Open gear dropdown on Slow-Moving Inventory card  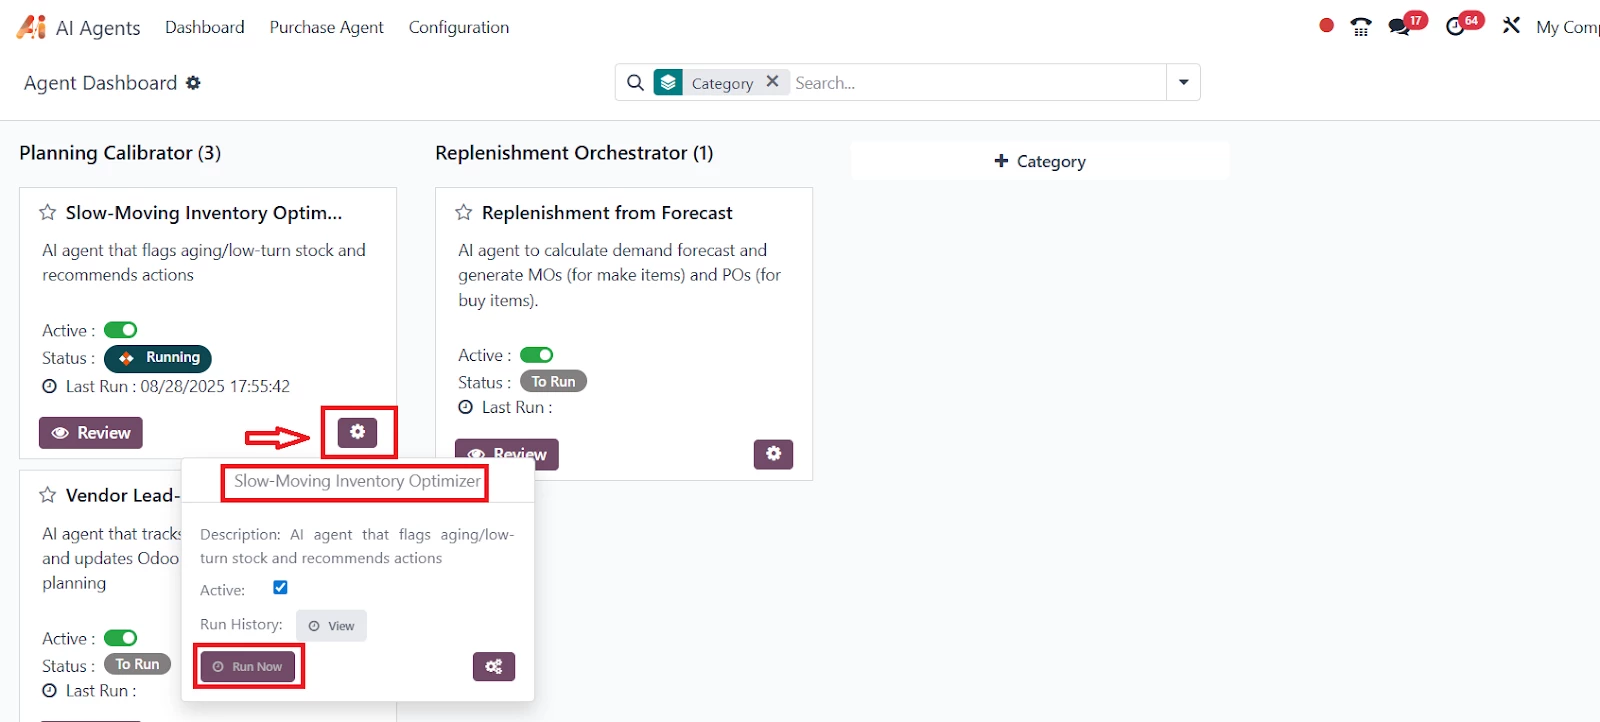(357, 432)
